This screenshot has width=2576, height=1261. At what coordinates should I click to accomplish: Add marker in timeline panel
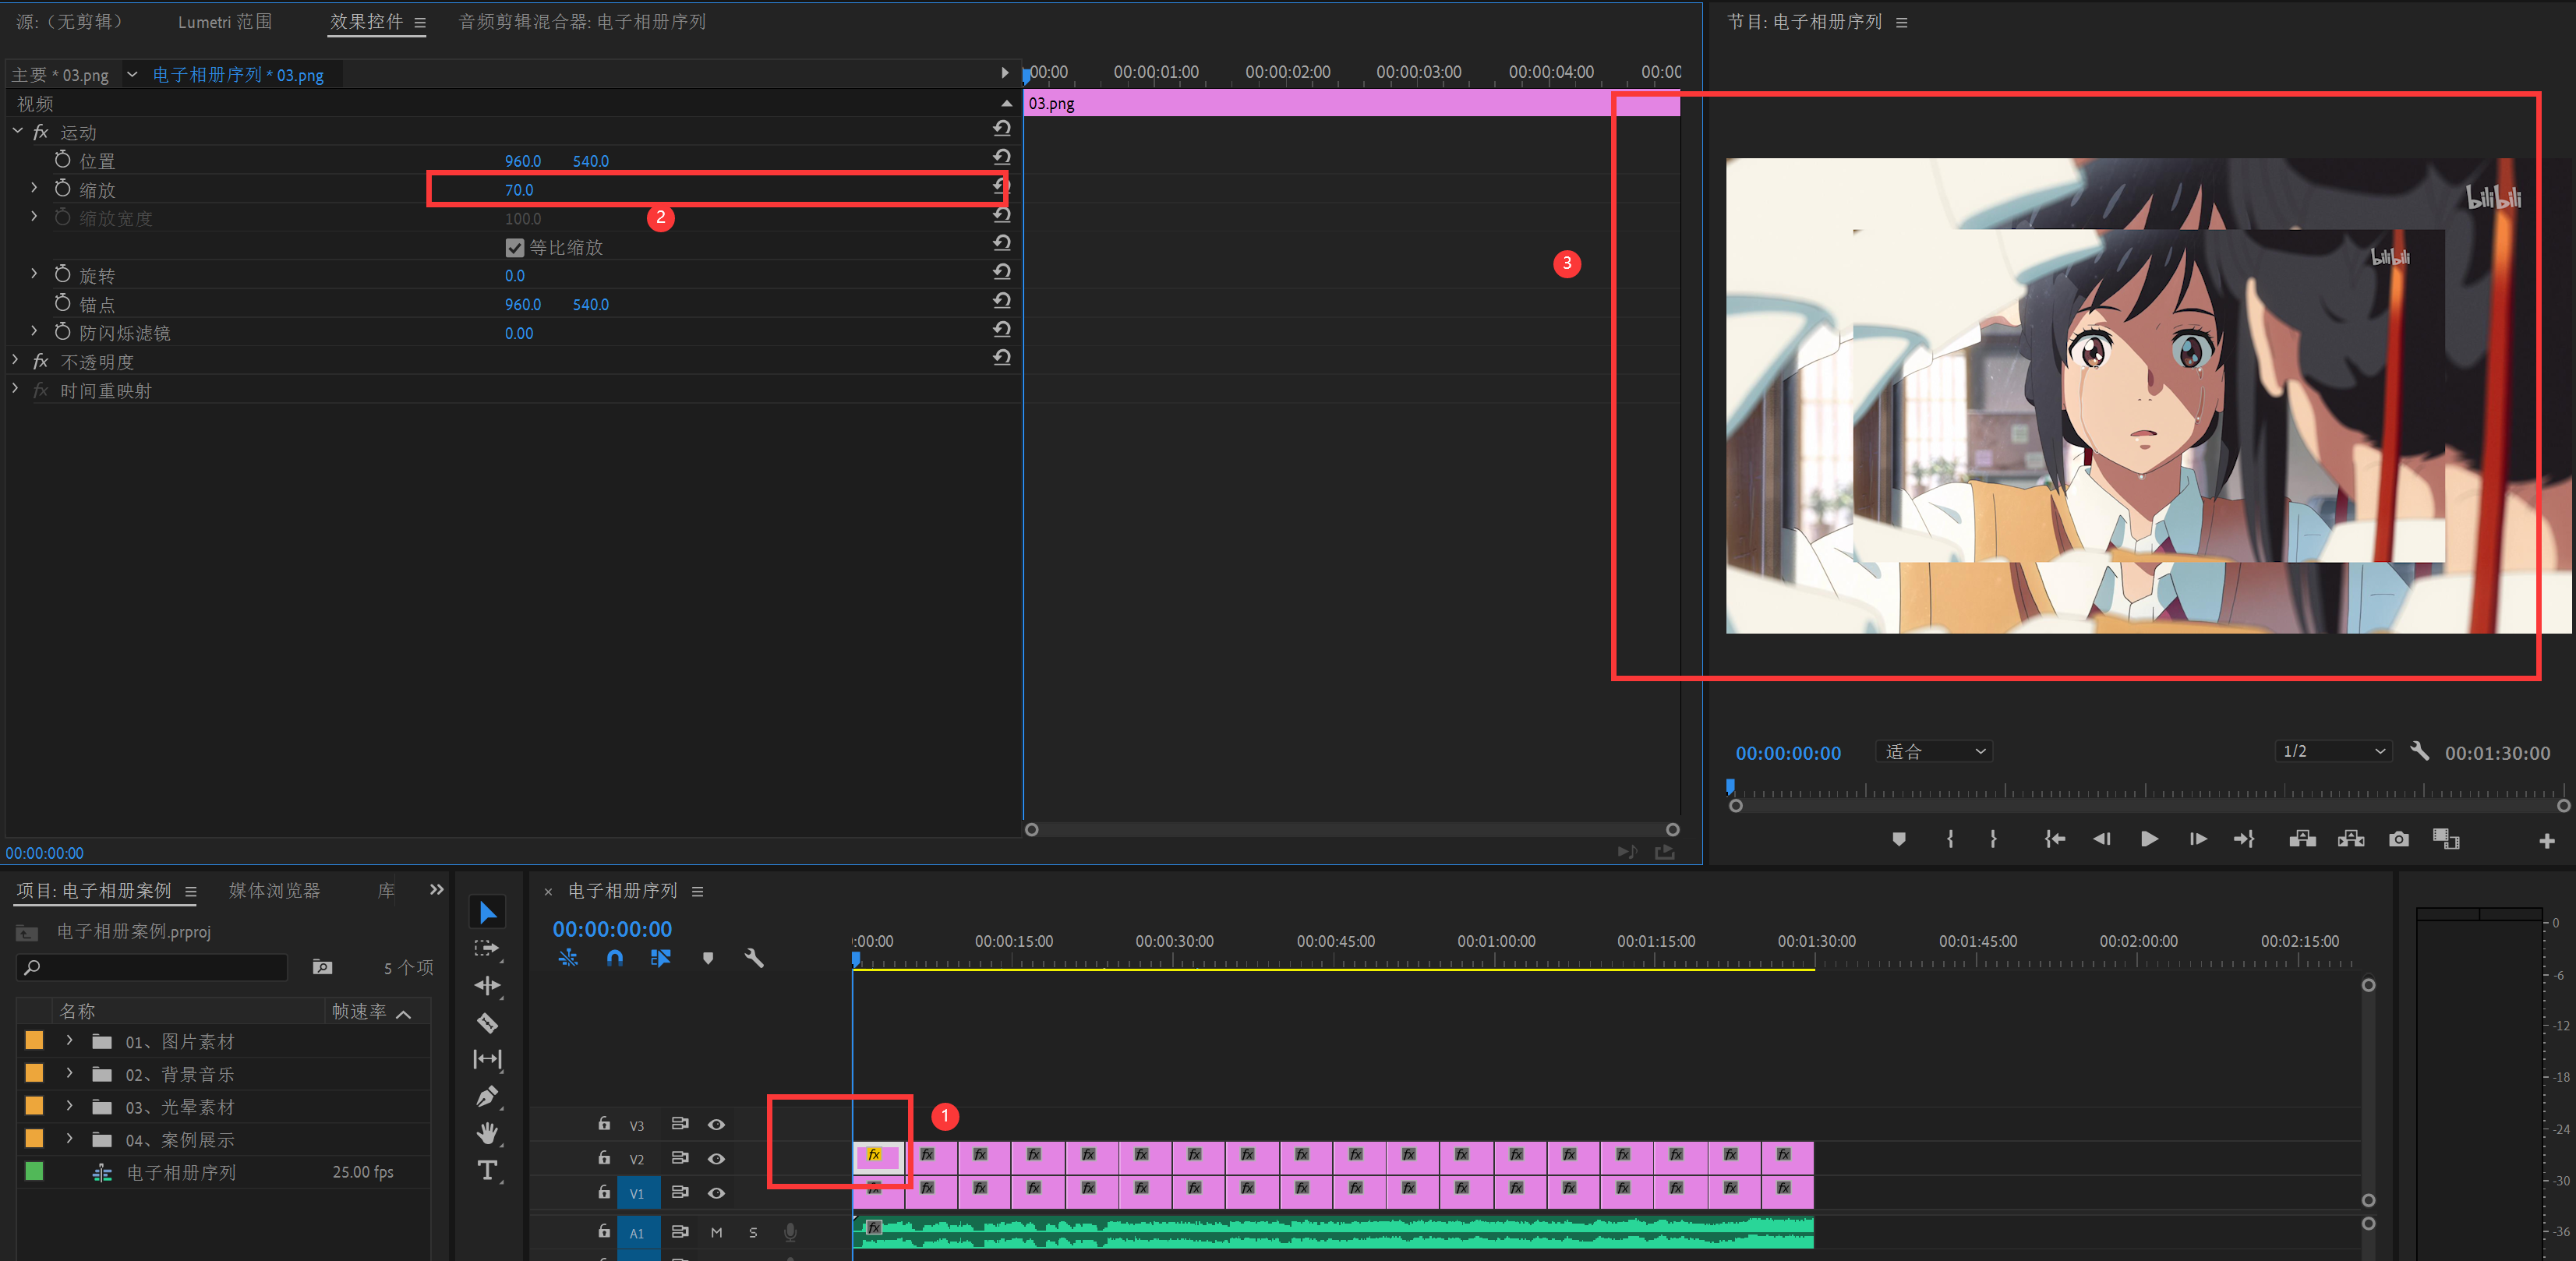[x=708, y=958]
